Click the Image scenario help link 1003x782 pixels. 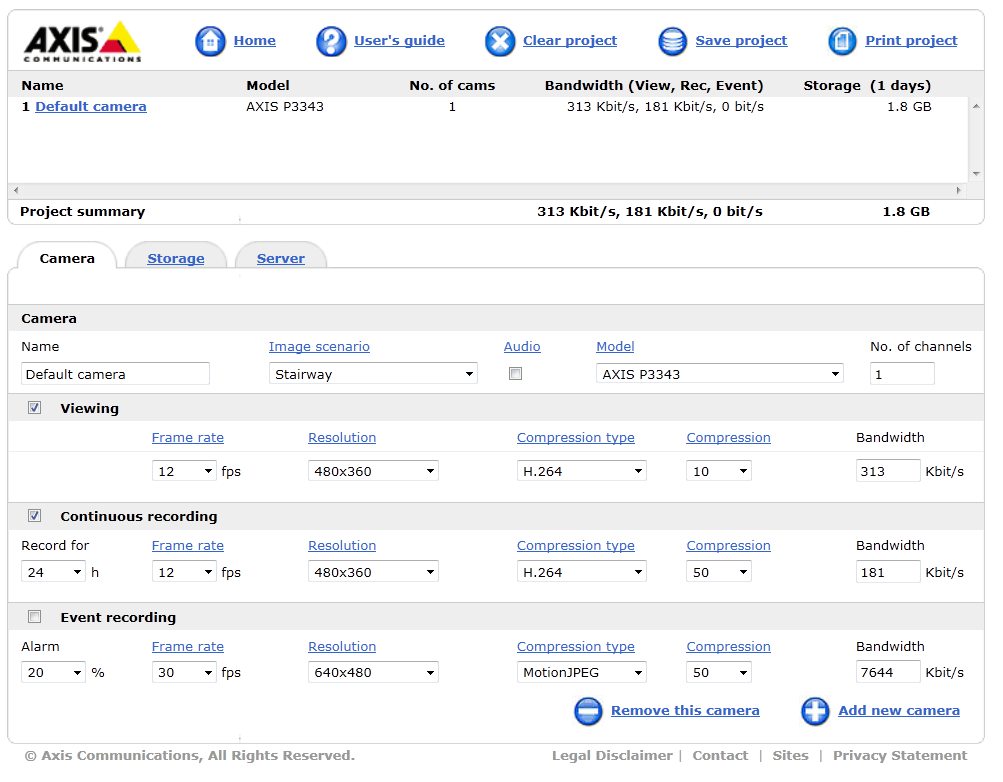(x=319, y=347)
